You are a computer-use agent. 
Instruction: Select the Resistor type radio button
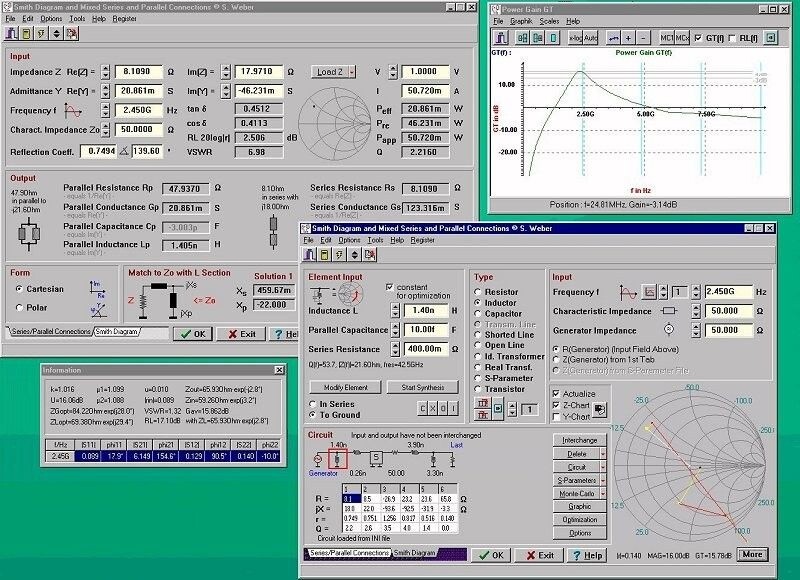tap(478, 292)
